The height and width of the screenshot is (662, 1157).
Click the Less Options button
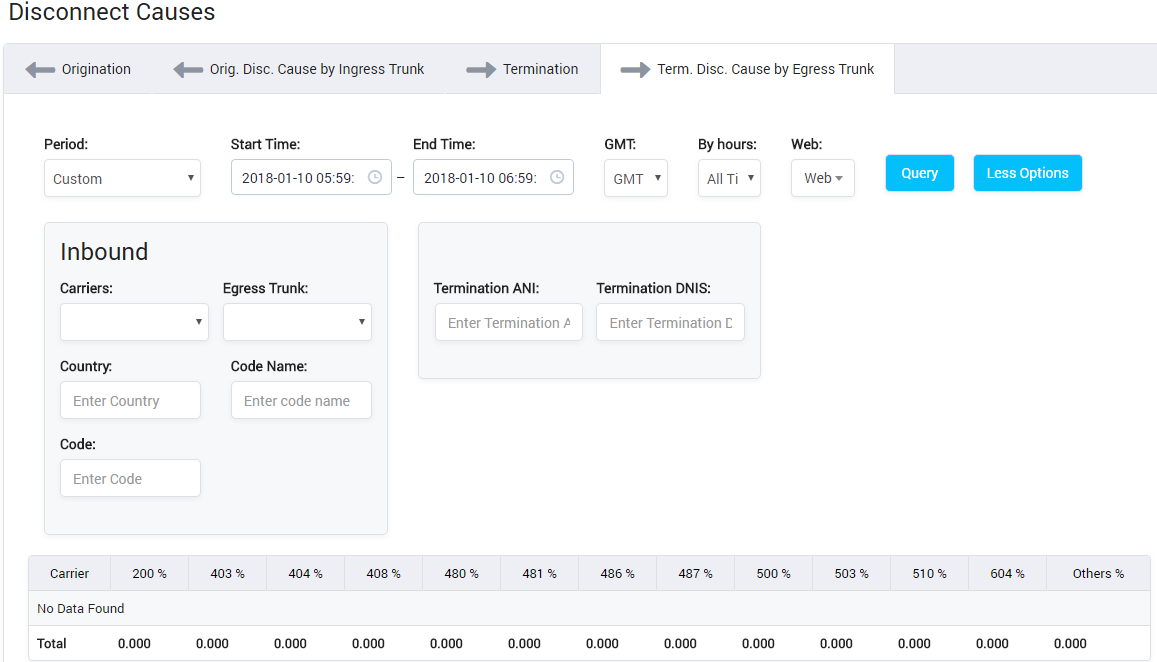(1027, 173)
